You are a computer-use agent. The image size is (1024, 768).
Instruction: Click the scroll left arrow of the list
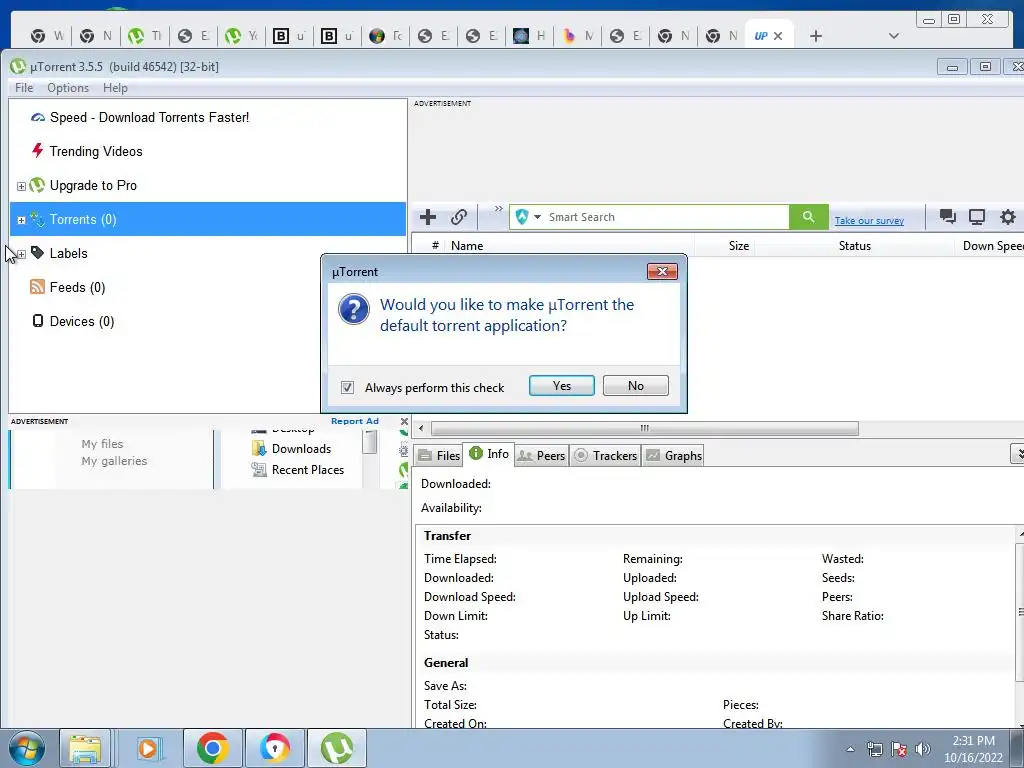[x=421, y=428]
